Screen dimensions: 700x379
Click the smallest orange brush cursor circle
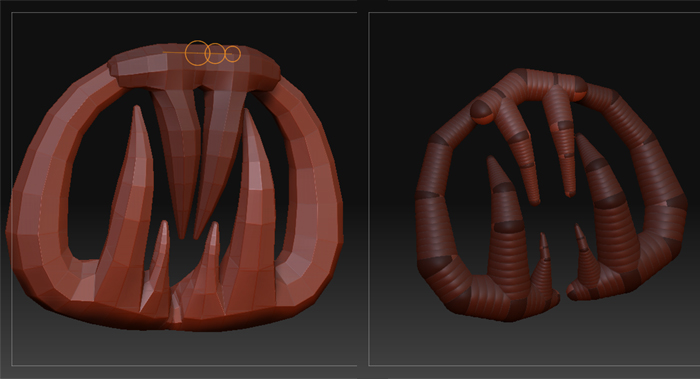(x=233, y=54)
